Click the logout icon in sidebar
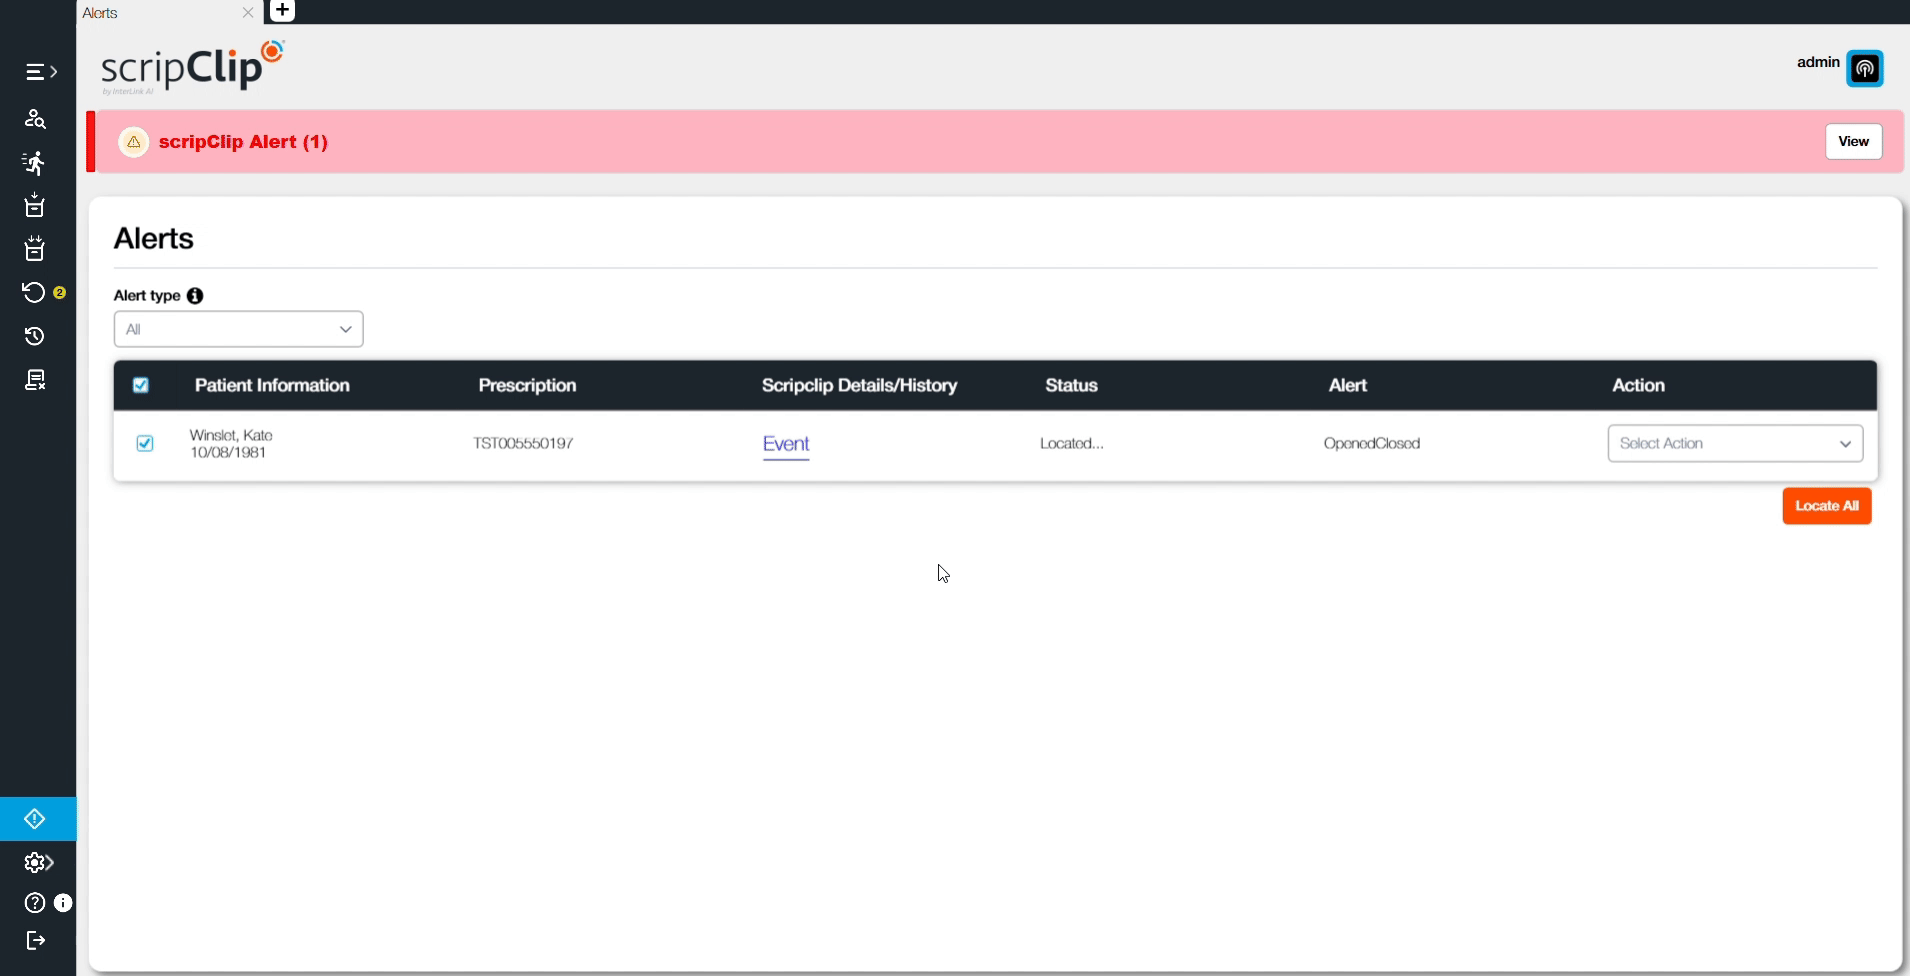The width and height of the screenshot is (1910, 976). pos(35,940)
